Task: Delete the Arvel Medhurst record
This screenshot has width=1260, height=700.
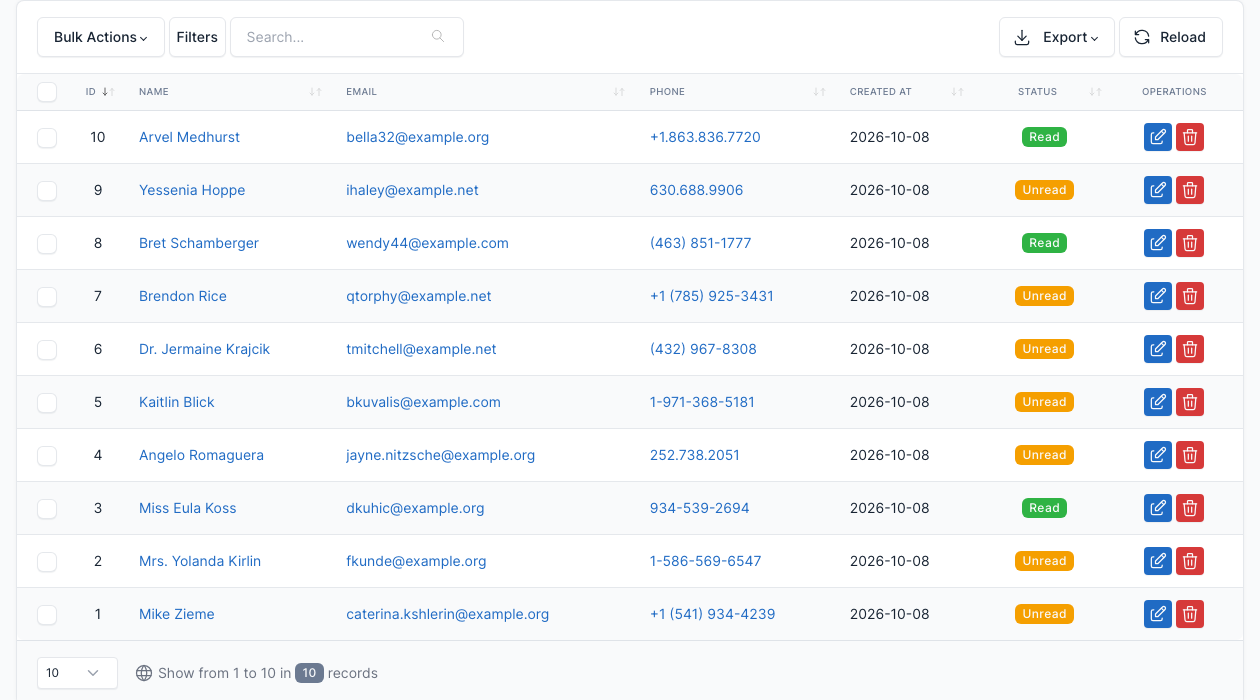Action: coord(1190,137)
